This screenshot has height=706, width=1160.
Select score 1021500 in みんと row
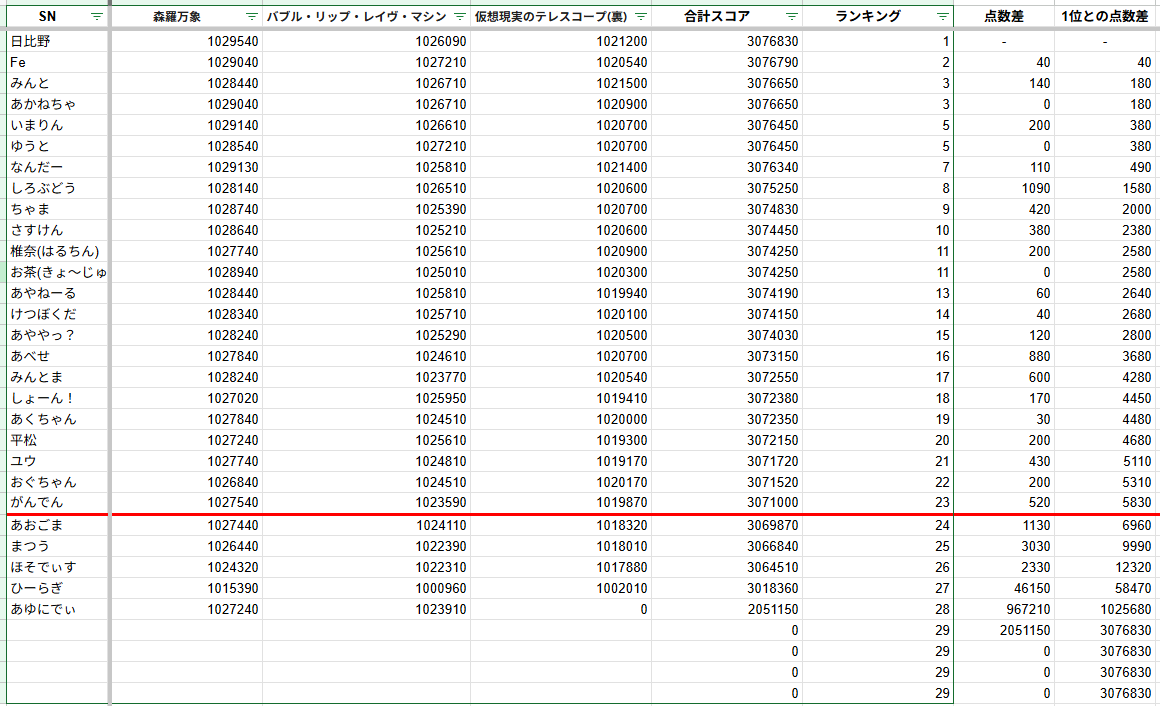(561, 84)
